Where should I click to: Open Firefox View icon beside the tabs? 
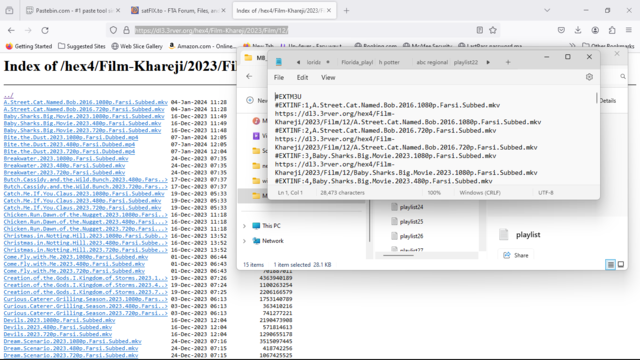9,11
